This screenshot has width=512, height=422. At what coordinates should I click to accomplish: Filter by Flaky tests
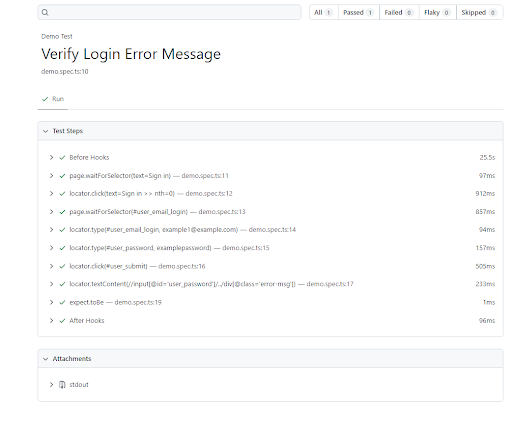tap(437, 12)
